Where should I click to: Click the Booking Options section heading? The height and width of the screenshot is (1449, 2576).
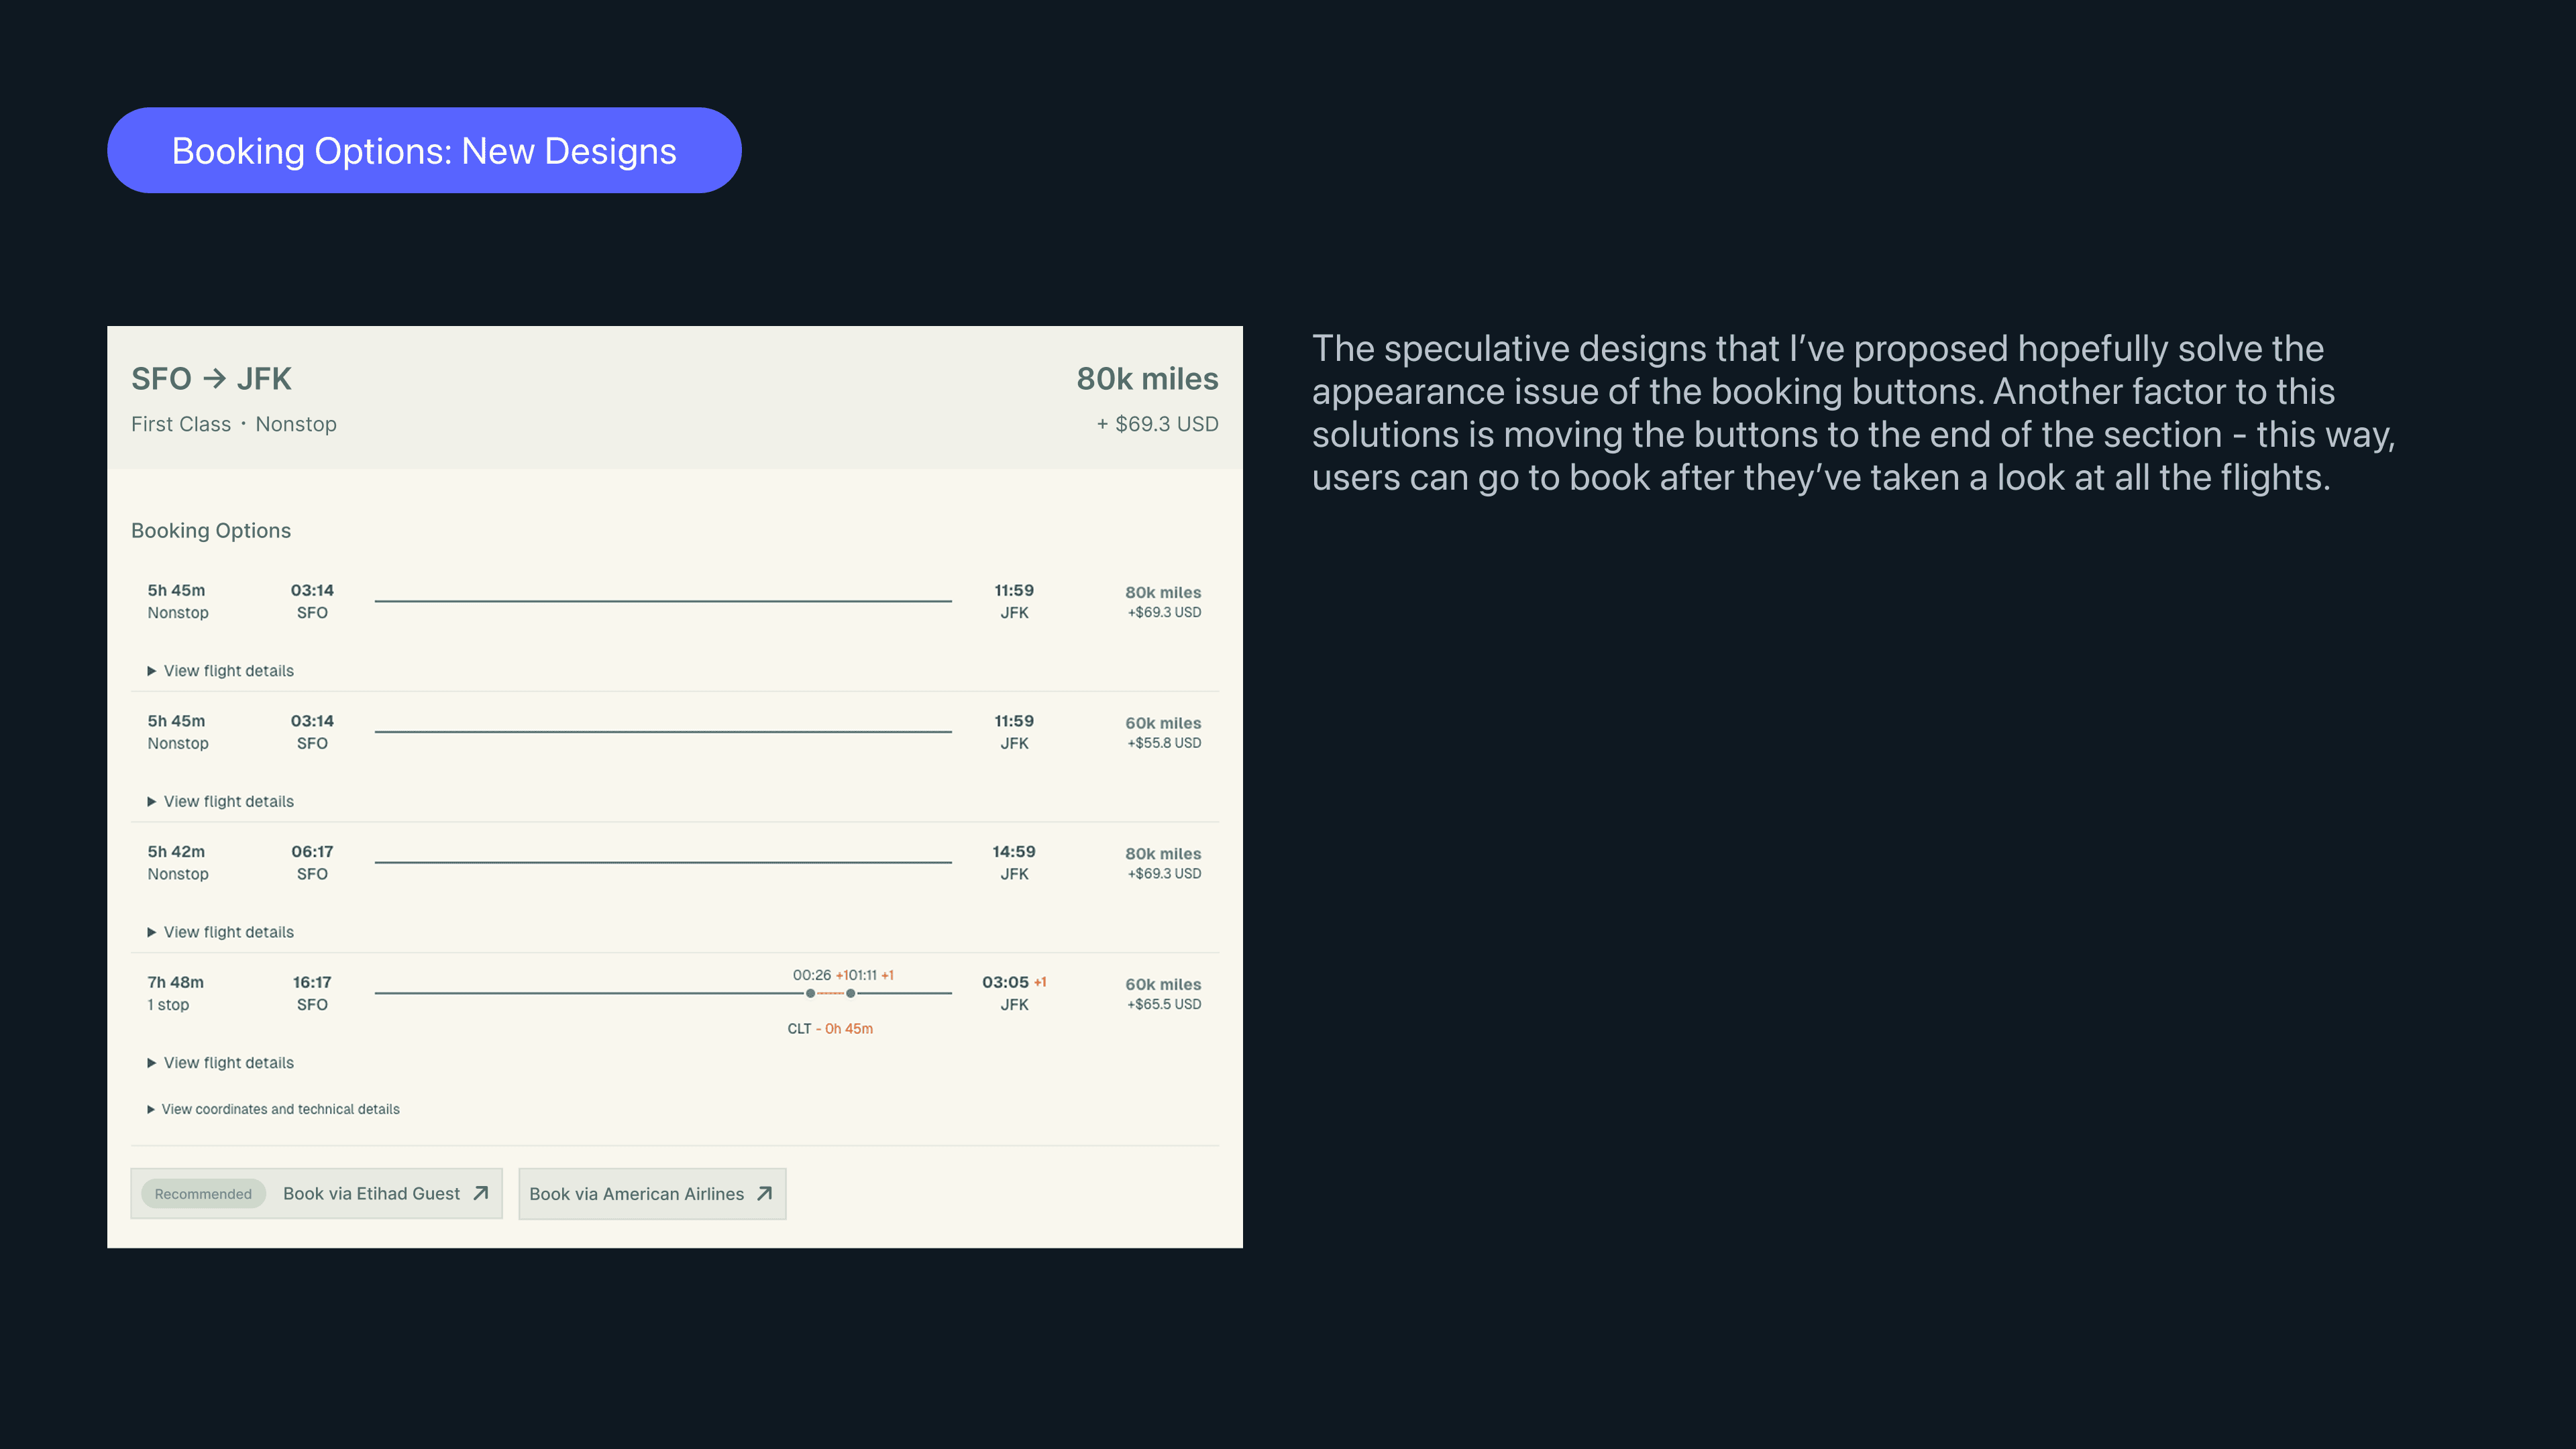click(211, 530)
